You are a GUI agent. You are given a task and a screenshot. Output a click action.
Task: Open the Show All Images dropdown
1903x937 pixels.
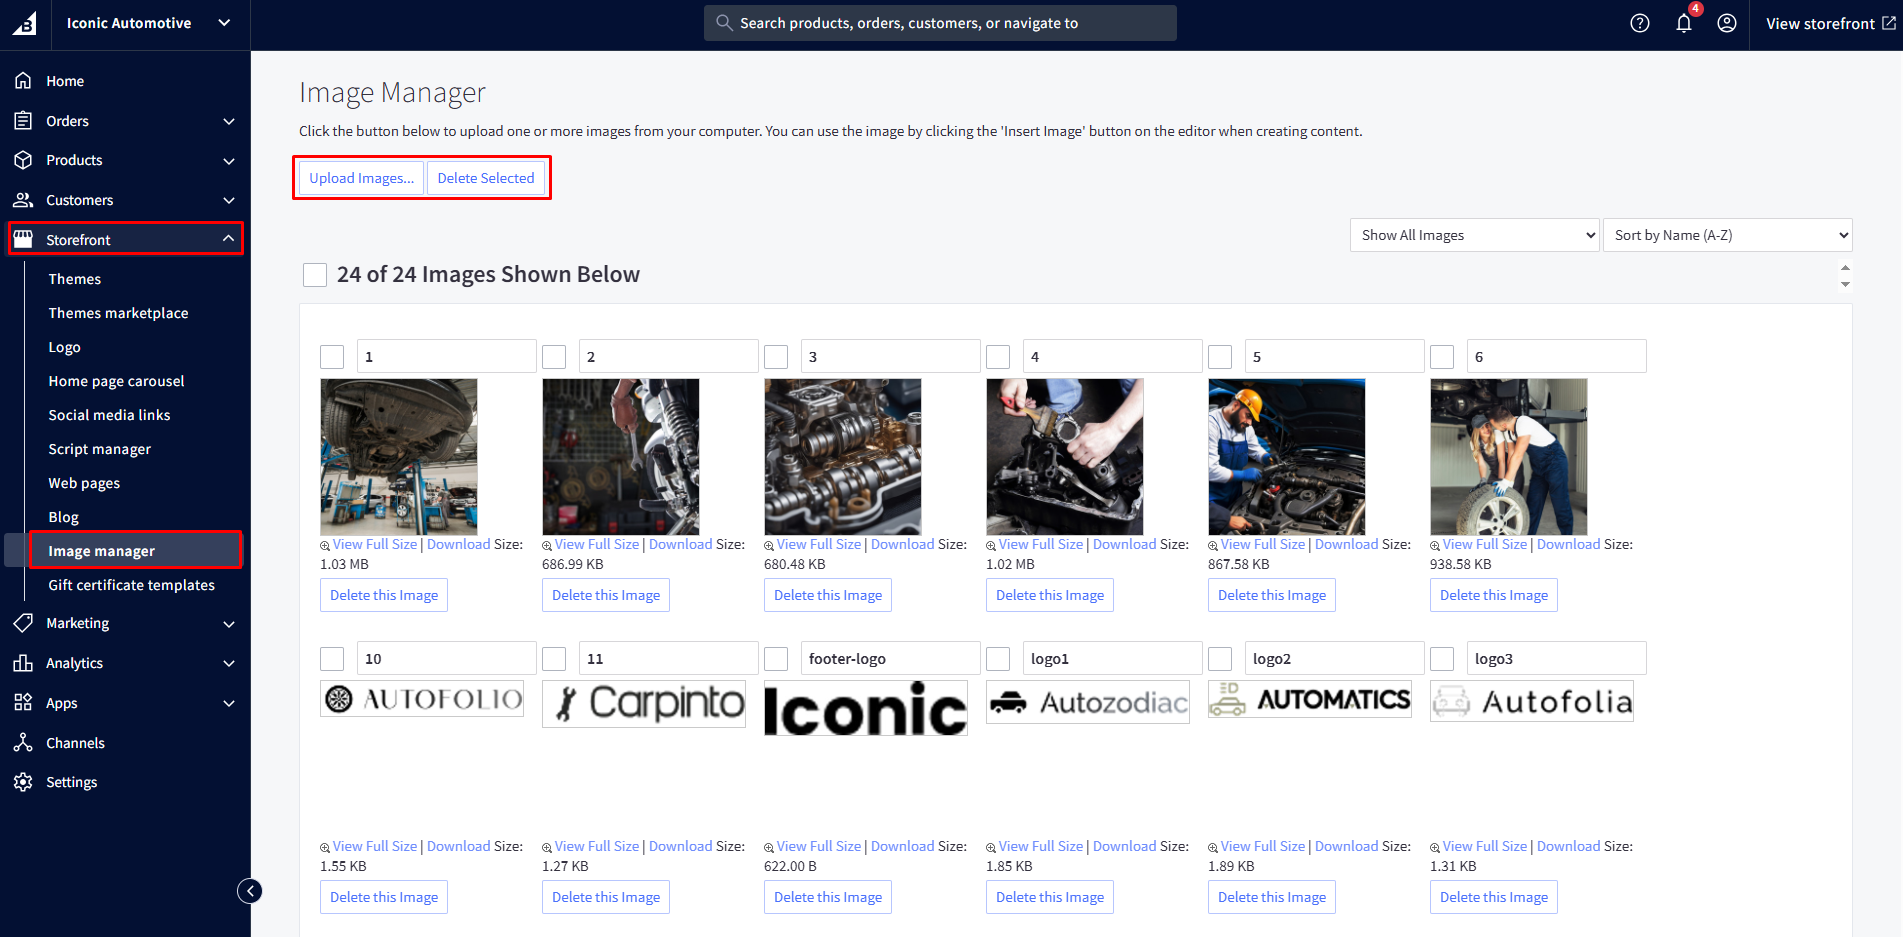point(1474,235)
